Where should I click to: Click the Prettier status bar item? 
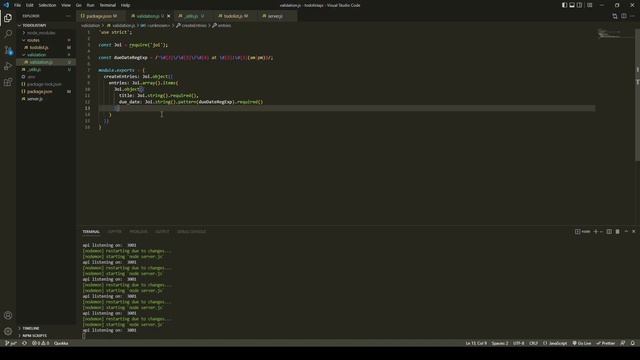click(x=606, y=343)
